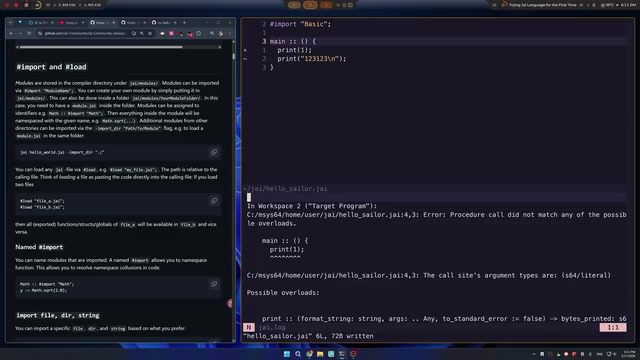
Task: Click the 1:1 cursor position indicator
Action: coord(613,327)
